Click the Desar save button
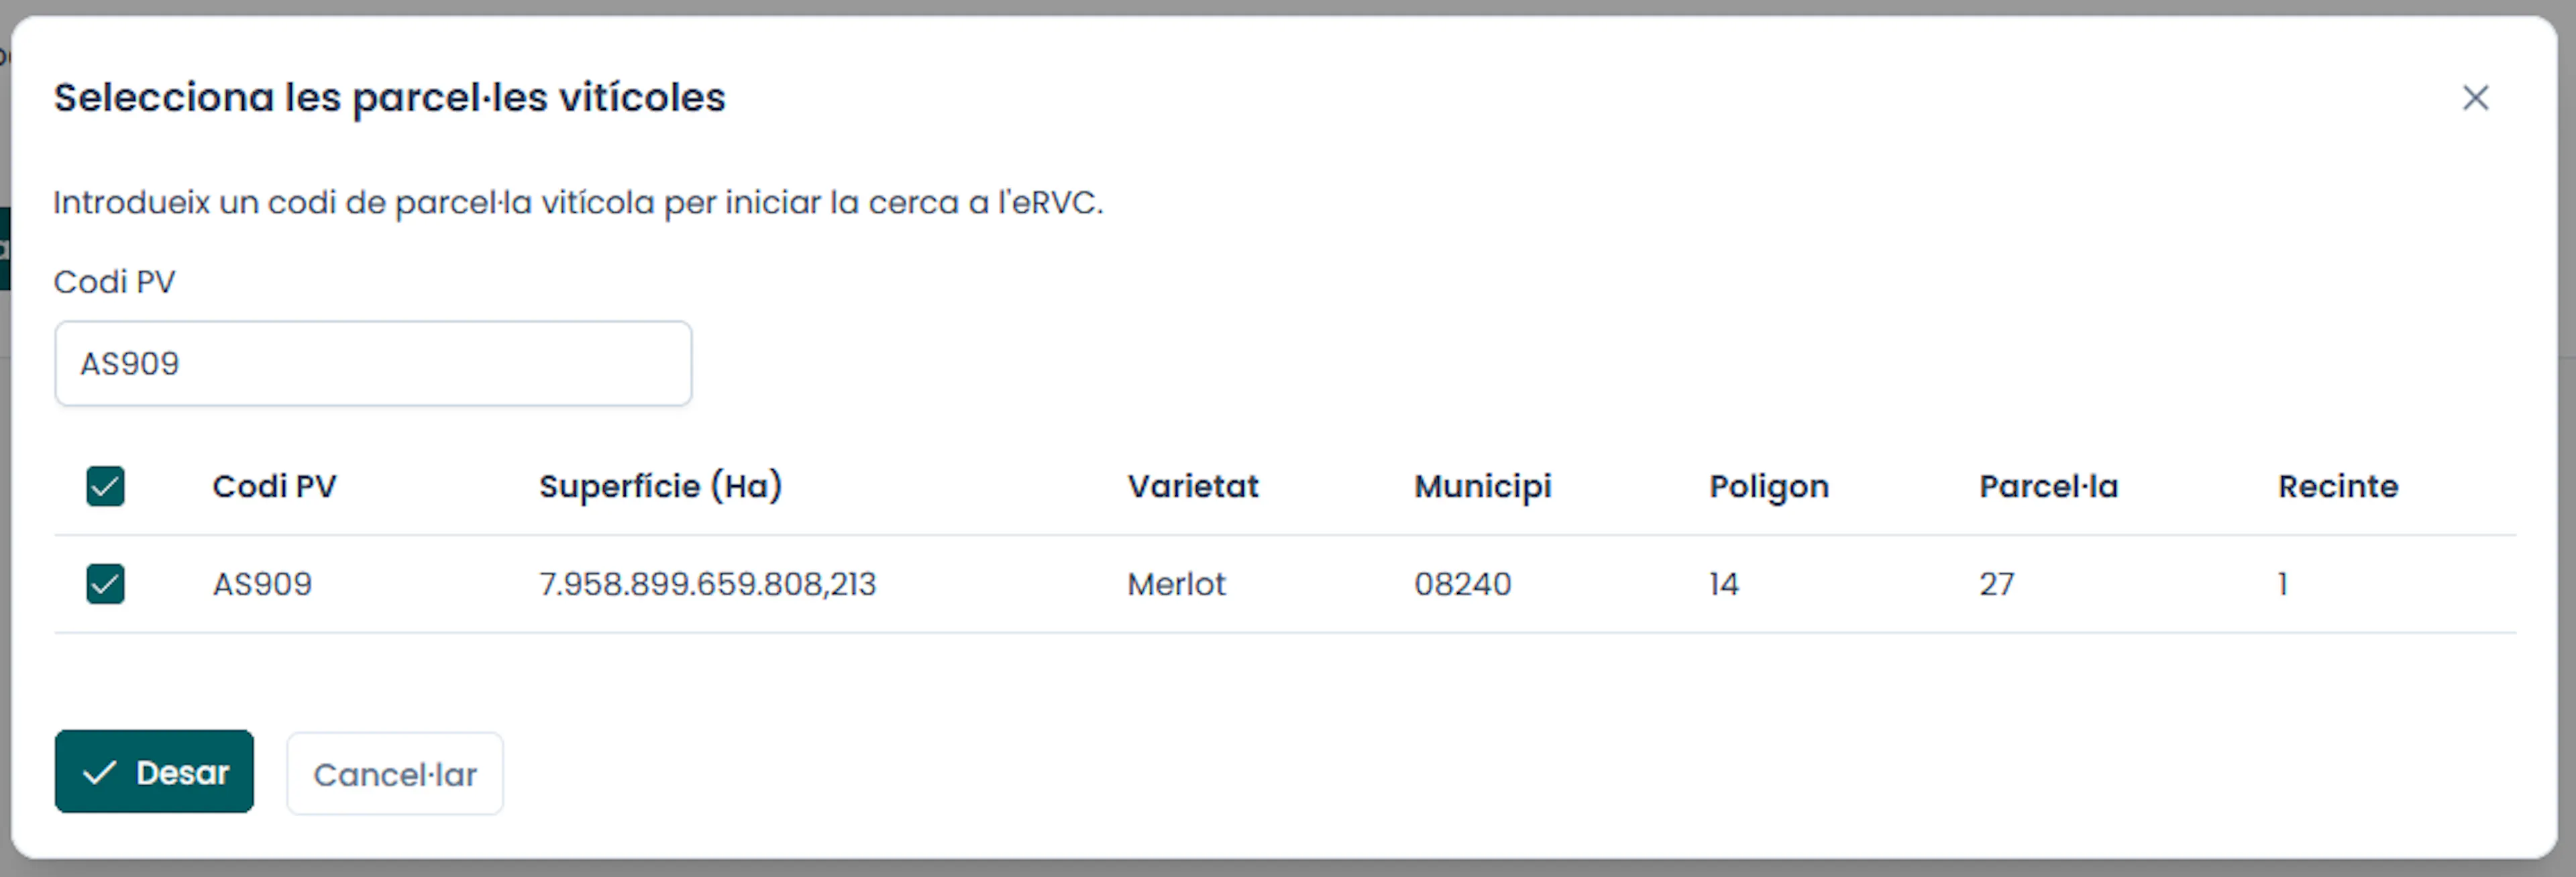 click(x=154, y=772)
